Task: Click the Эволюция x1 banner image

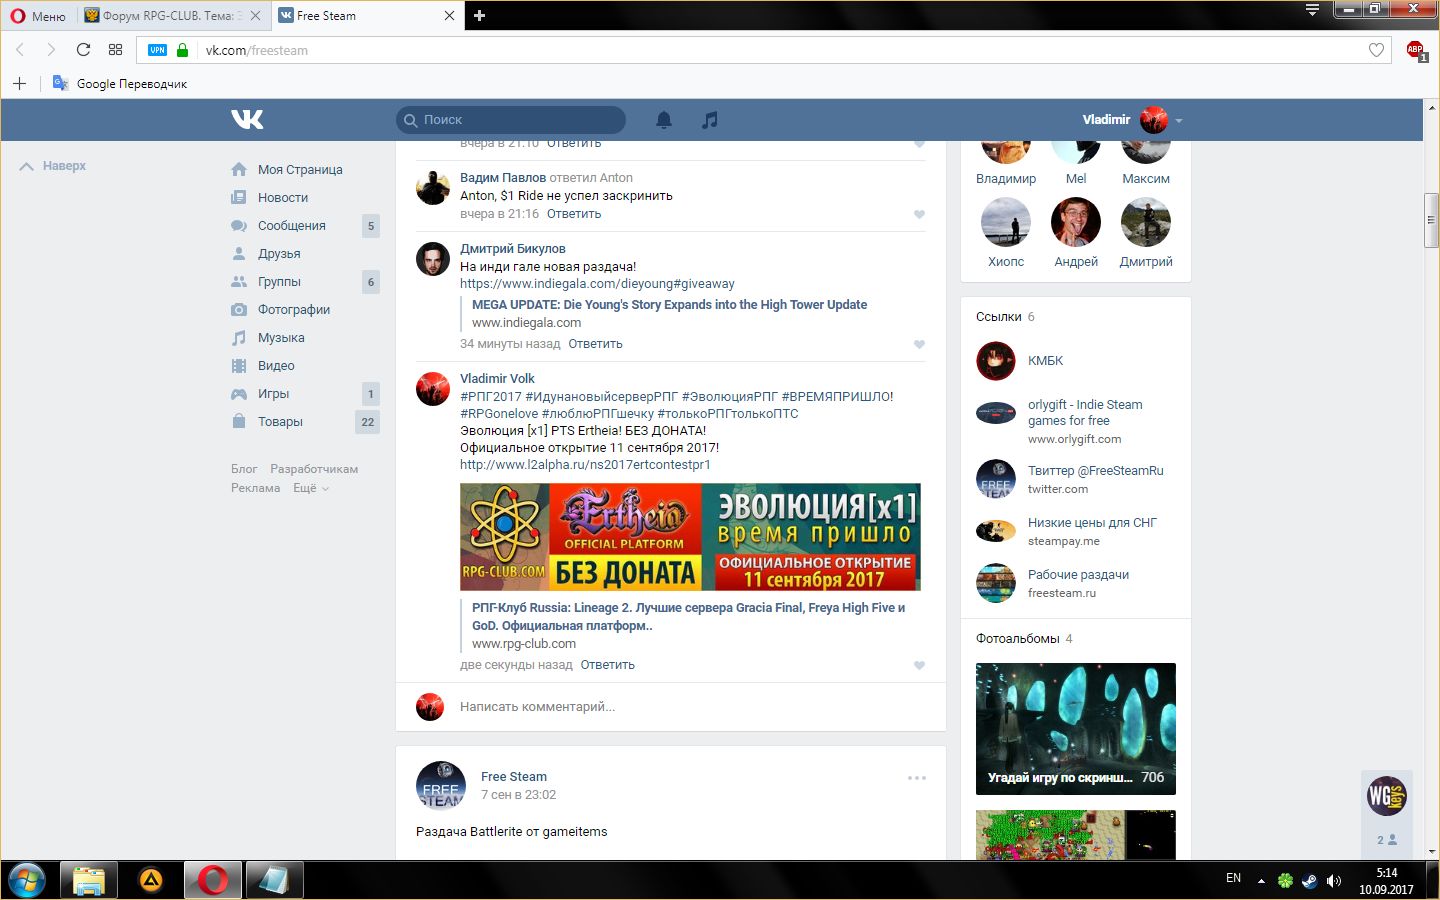Action: pos(690,537)
